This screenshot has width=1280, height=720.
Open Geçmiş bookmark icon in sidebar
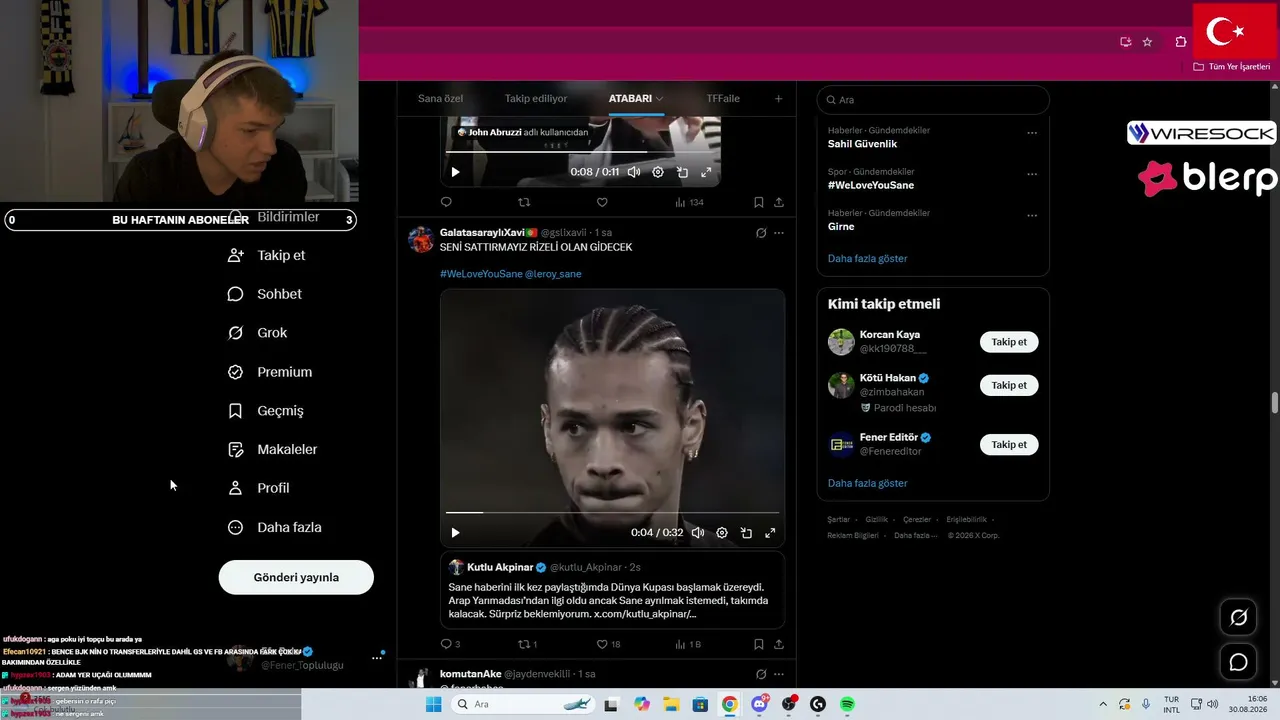click(236, 411)
